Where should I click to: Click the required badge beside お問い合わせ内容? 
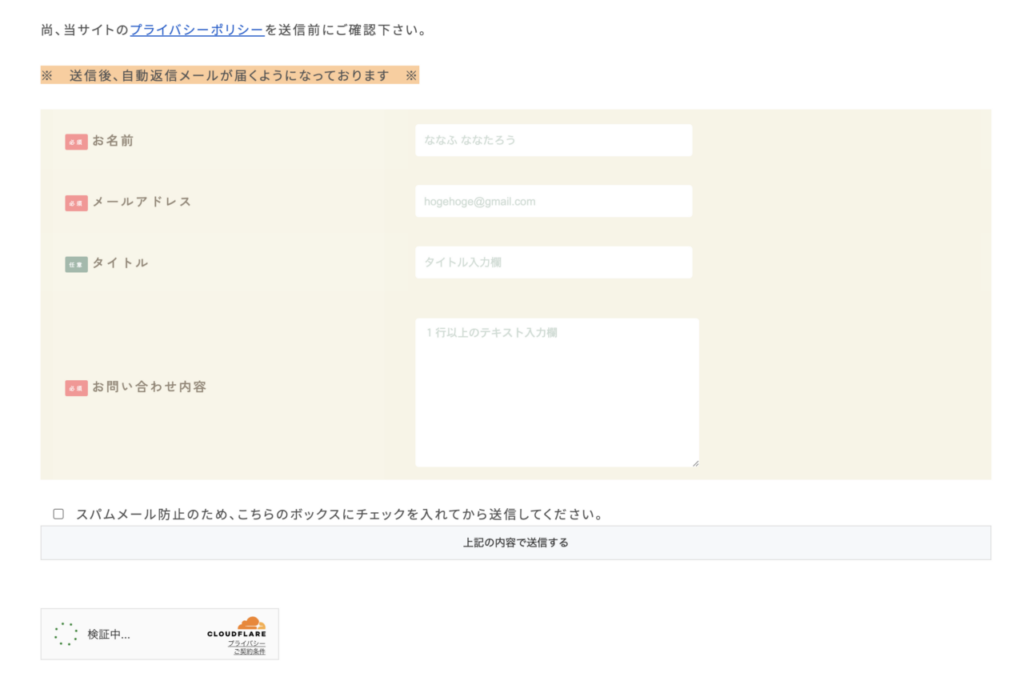(76, 388)
